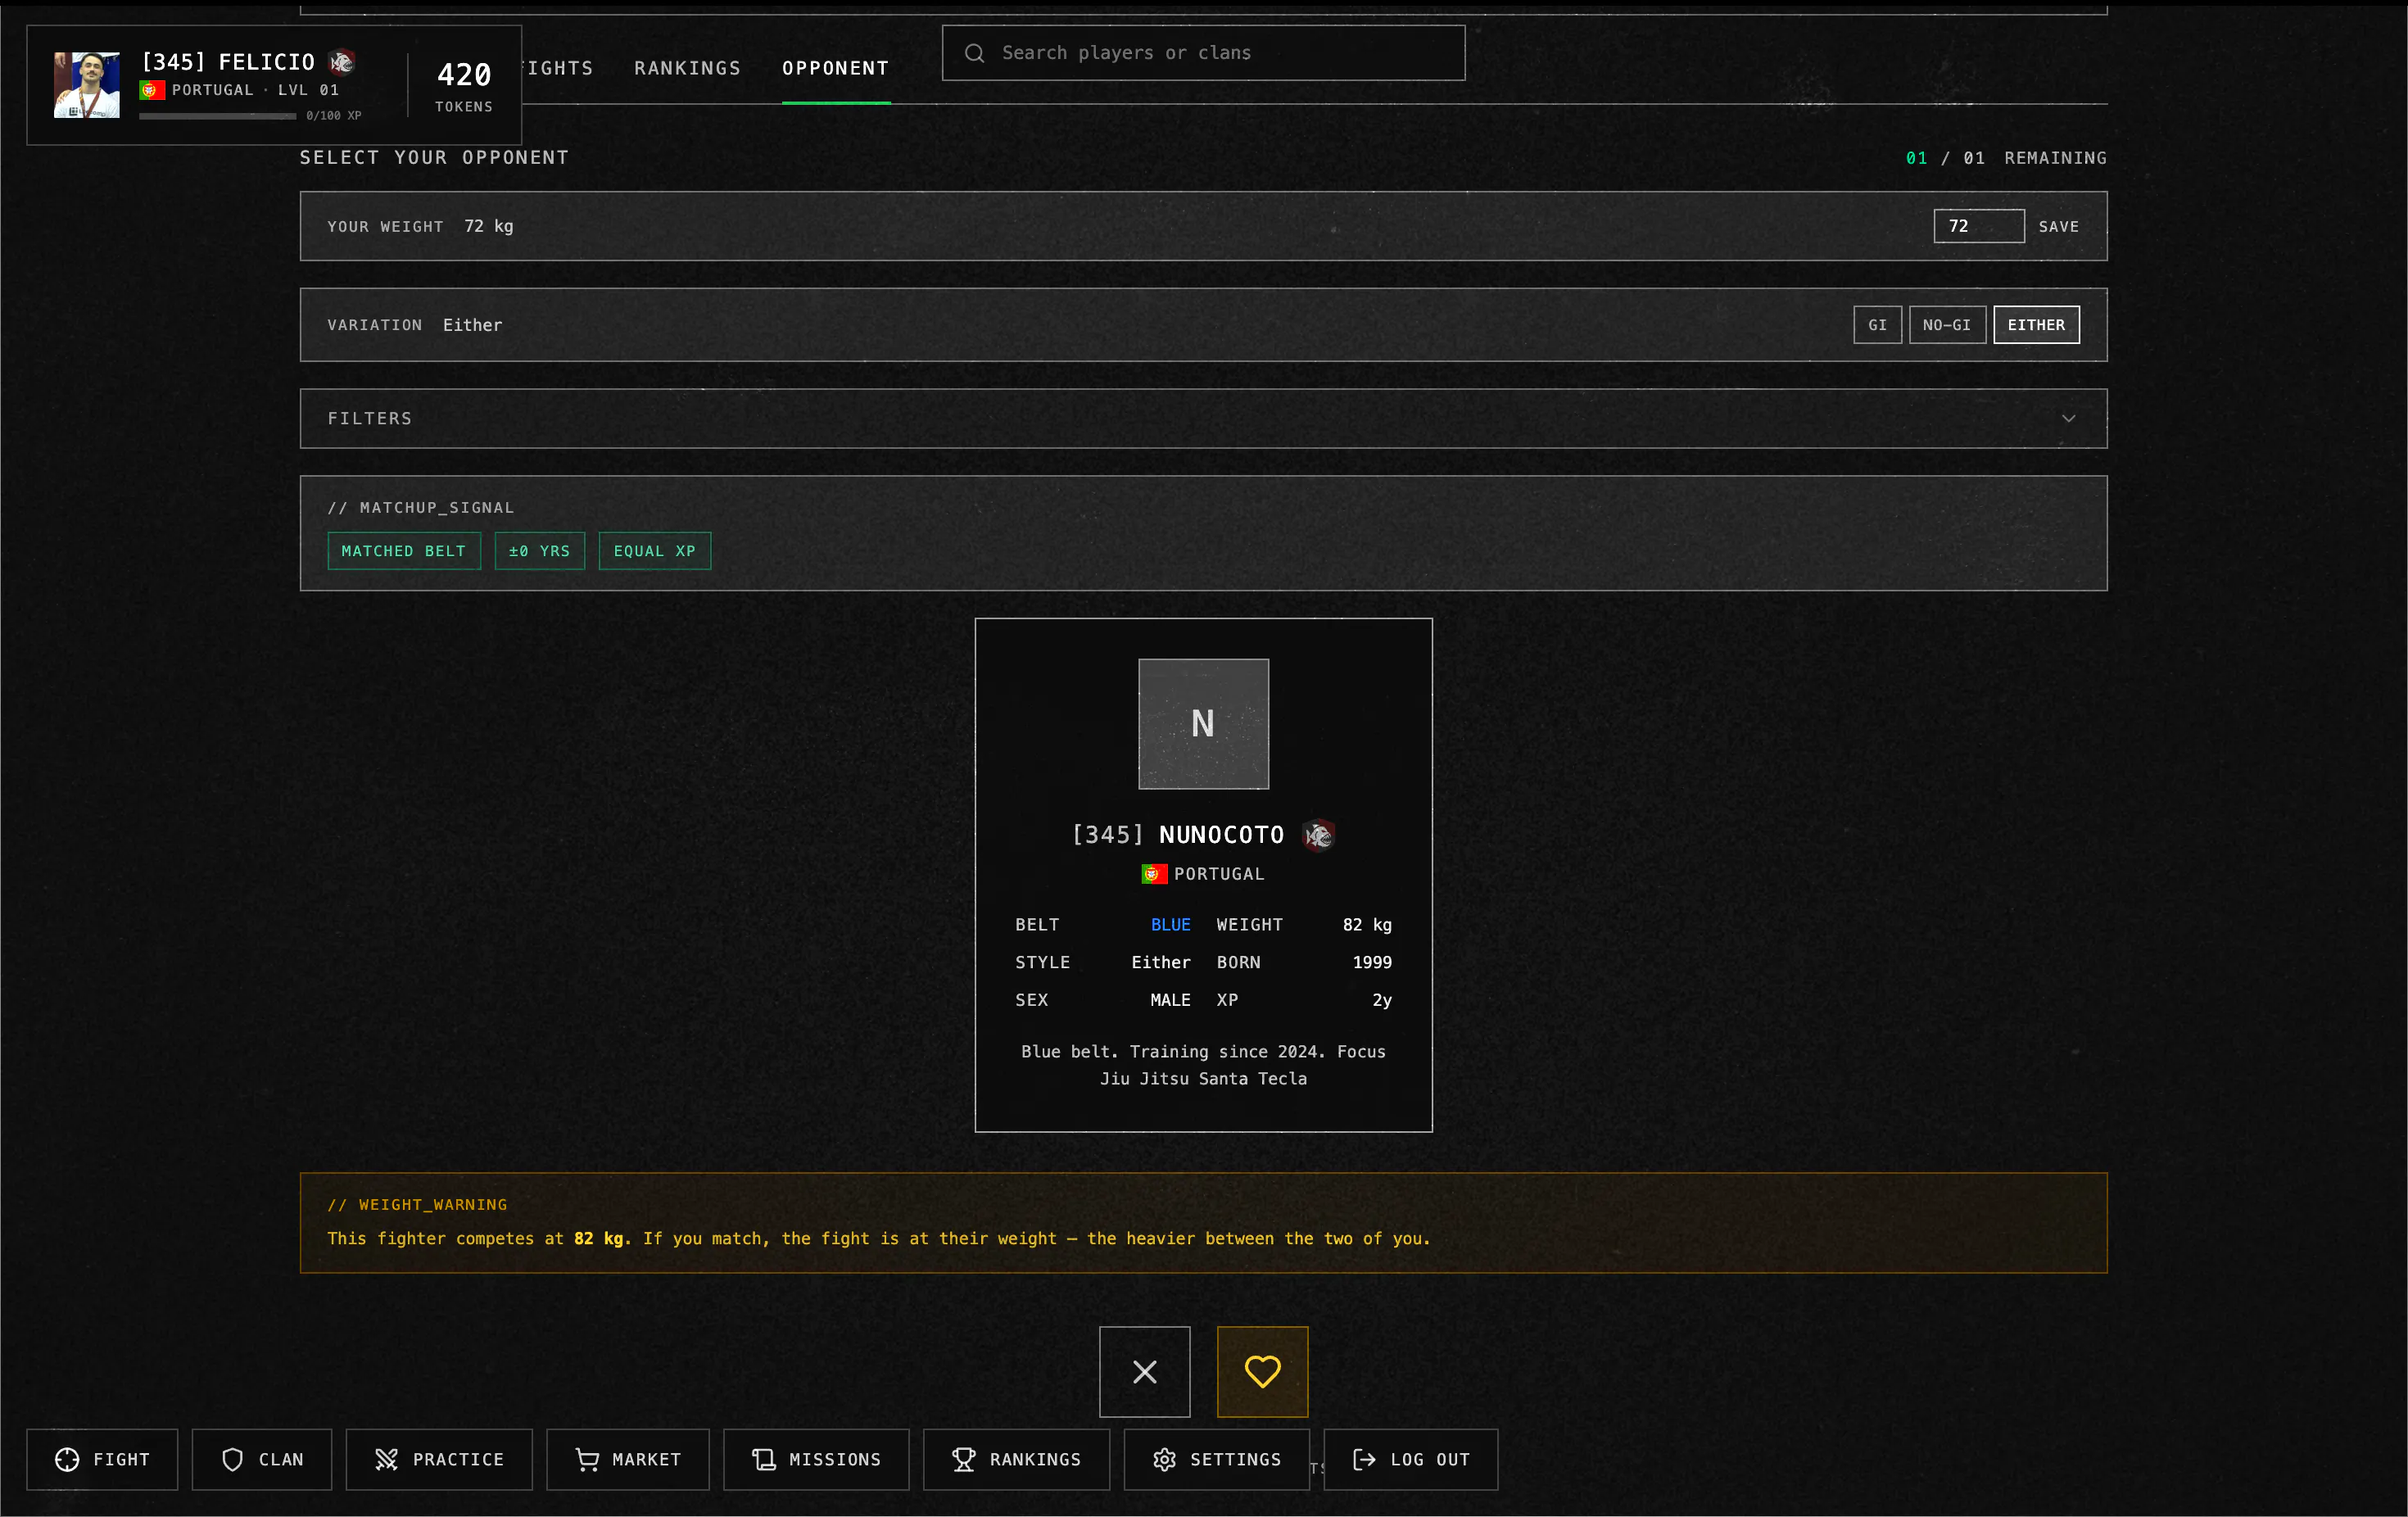Switch to the Opponent tab

coord(835,68)
